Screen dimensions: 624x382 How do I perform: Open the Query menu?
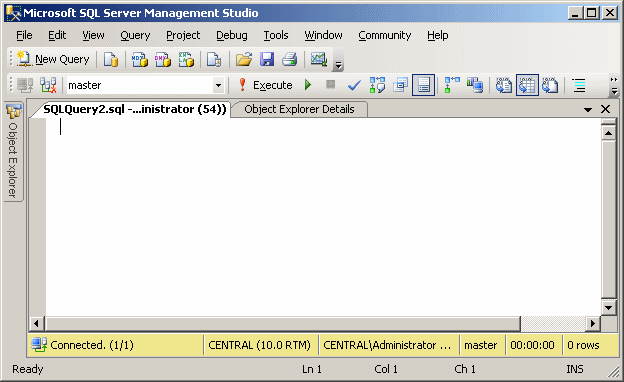135,35
